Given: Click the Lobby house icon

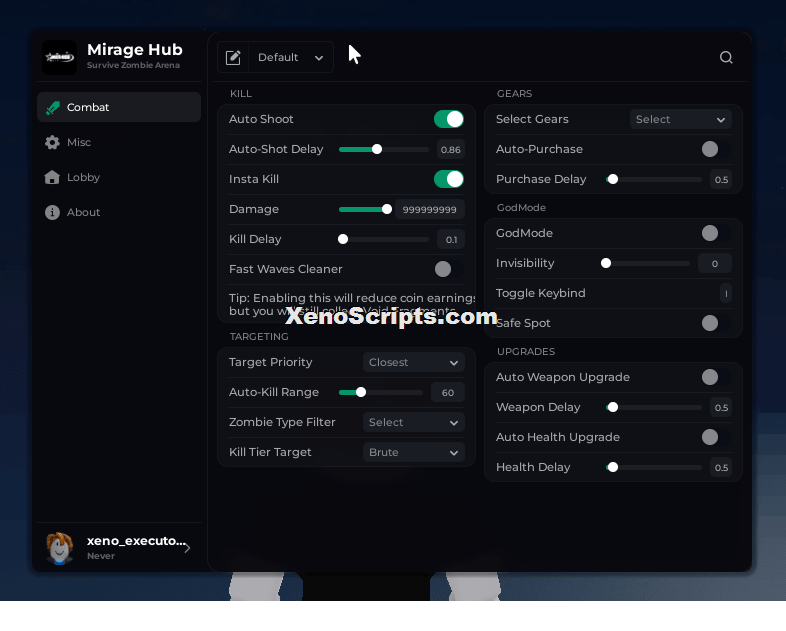Looking at the screenshot, I should coord(52,177).
